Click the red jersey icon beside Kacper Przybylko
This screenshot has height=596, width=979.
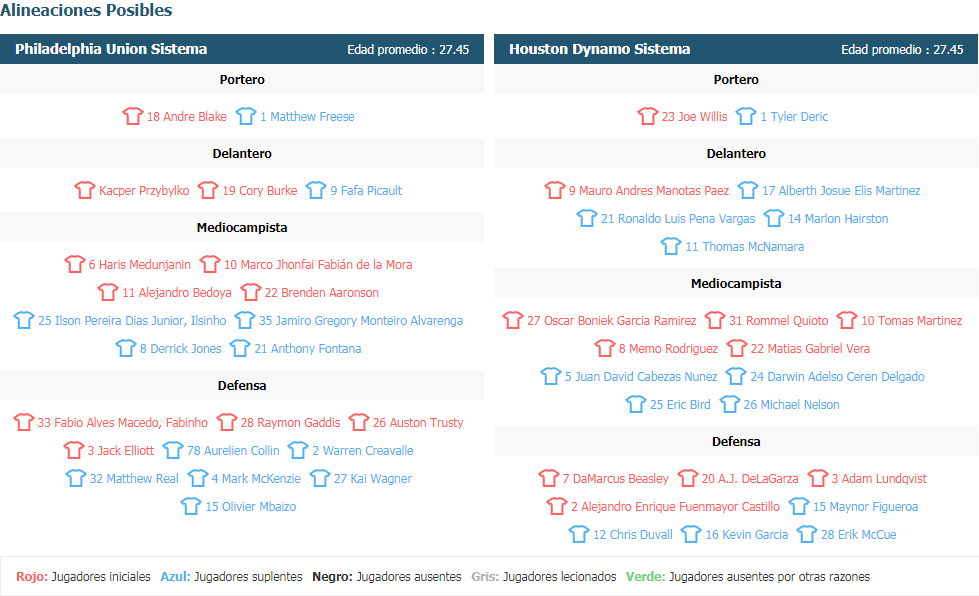[85, 190]
